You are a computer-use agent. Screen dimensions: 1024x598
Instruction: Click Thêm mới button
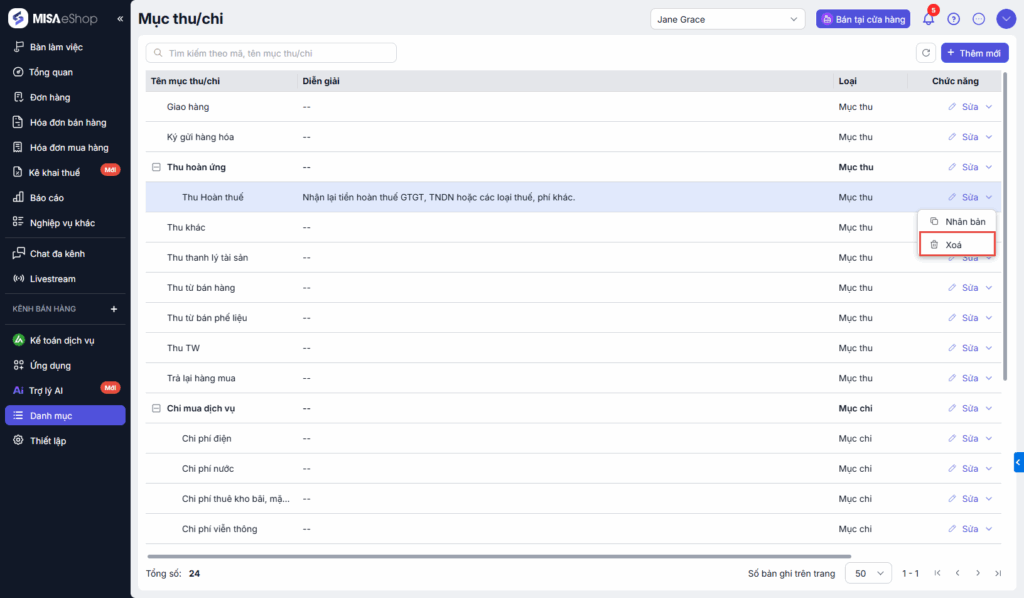pyautogui.click(x=974, y=53)
